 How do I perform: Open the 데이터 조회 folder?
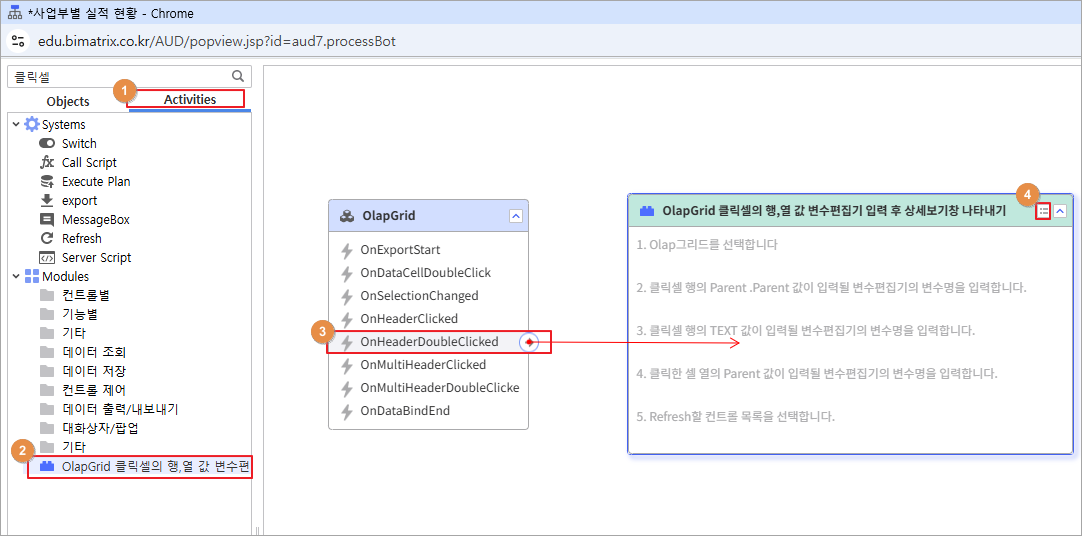[94, 353]
